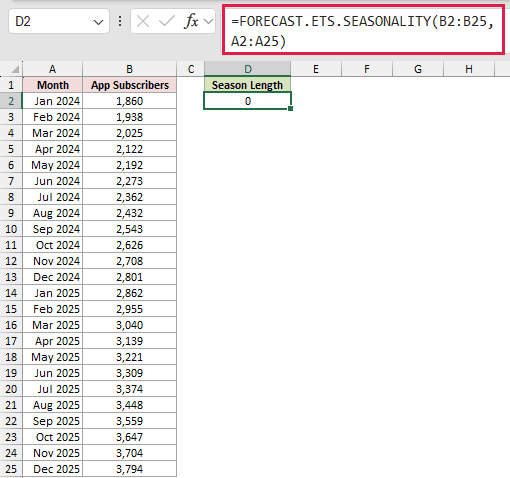Click the three-dot handle beside the Name Box
Screen dimensions: 510x478
[120, 22]
